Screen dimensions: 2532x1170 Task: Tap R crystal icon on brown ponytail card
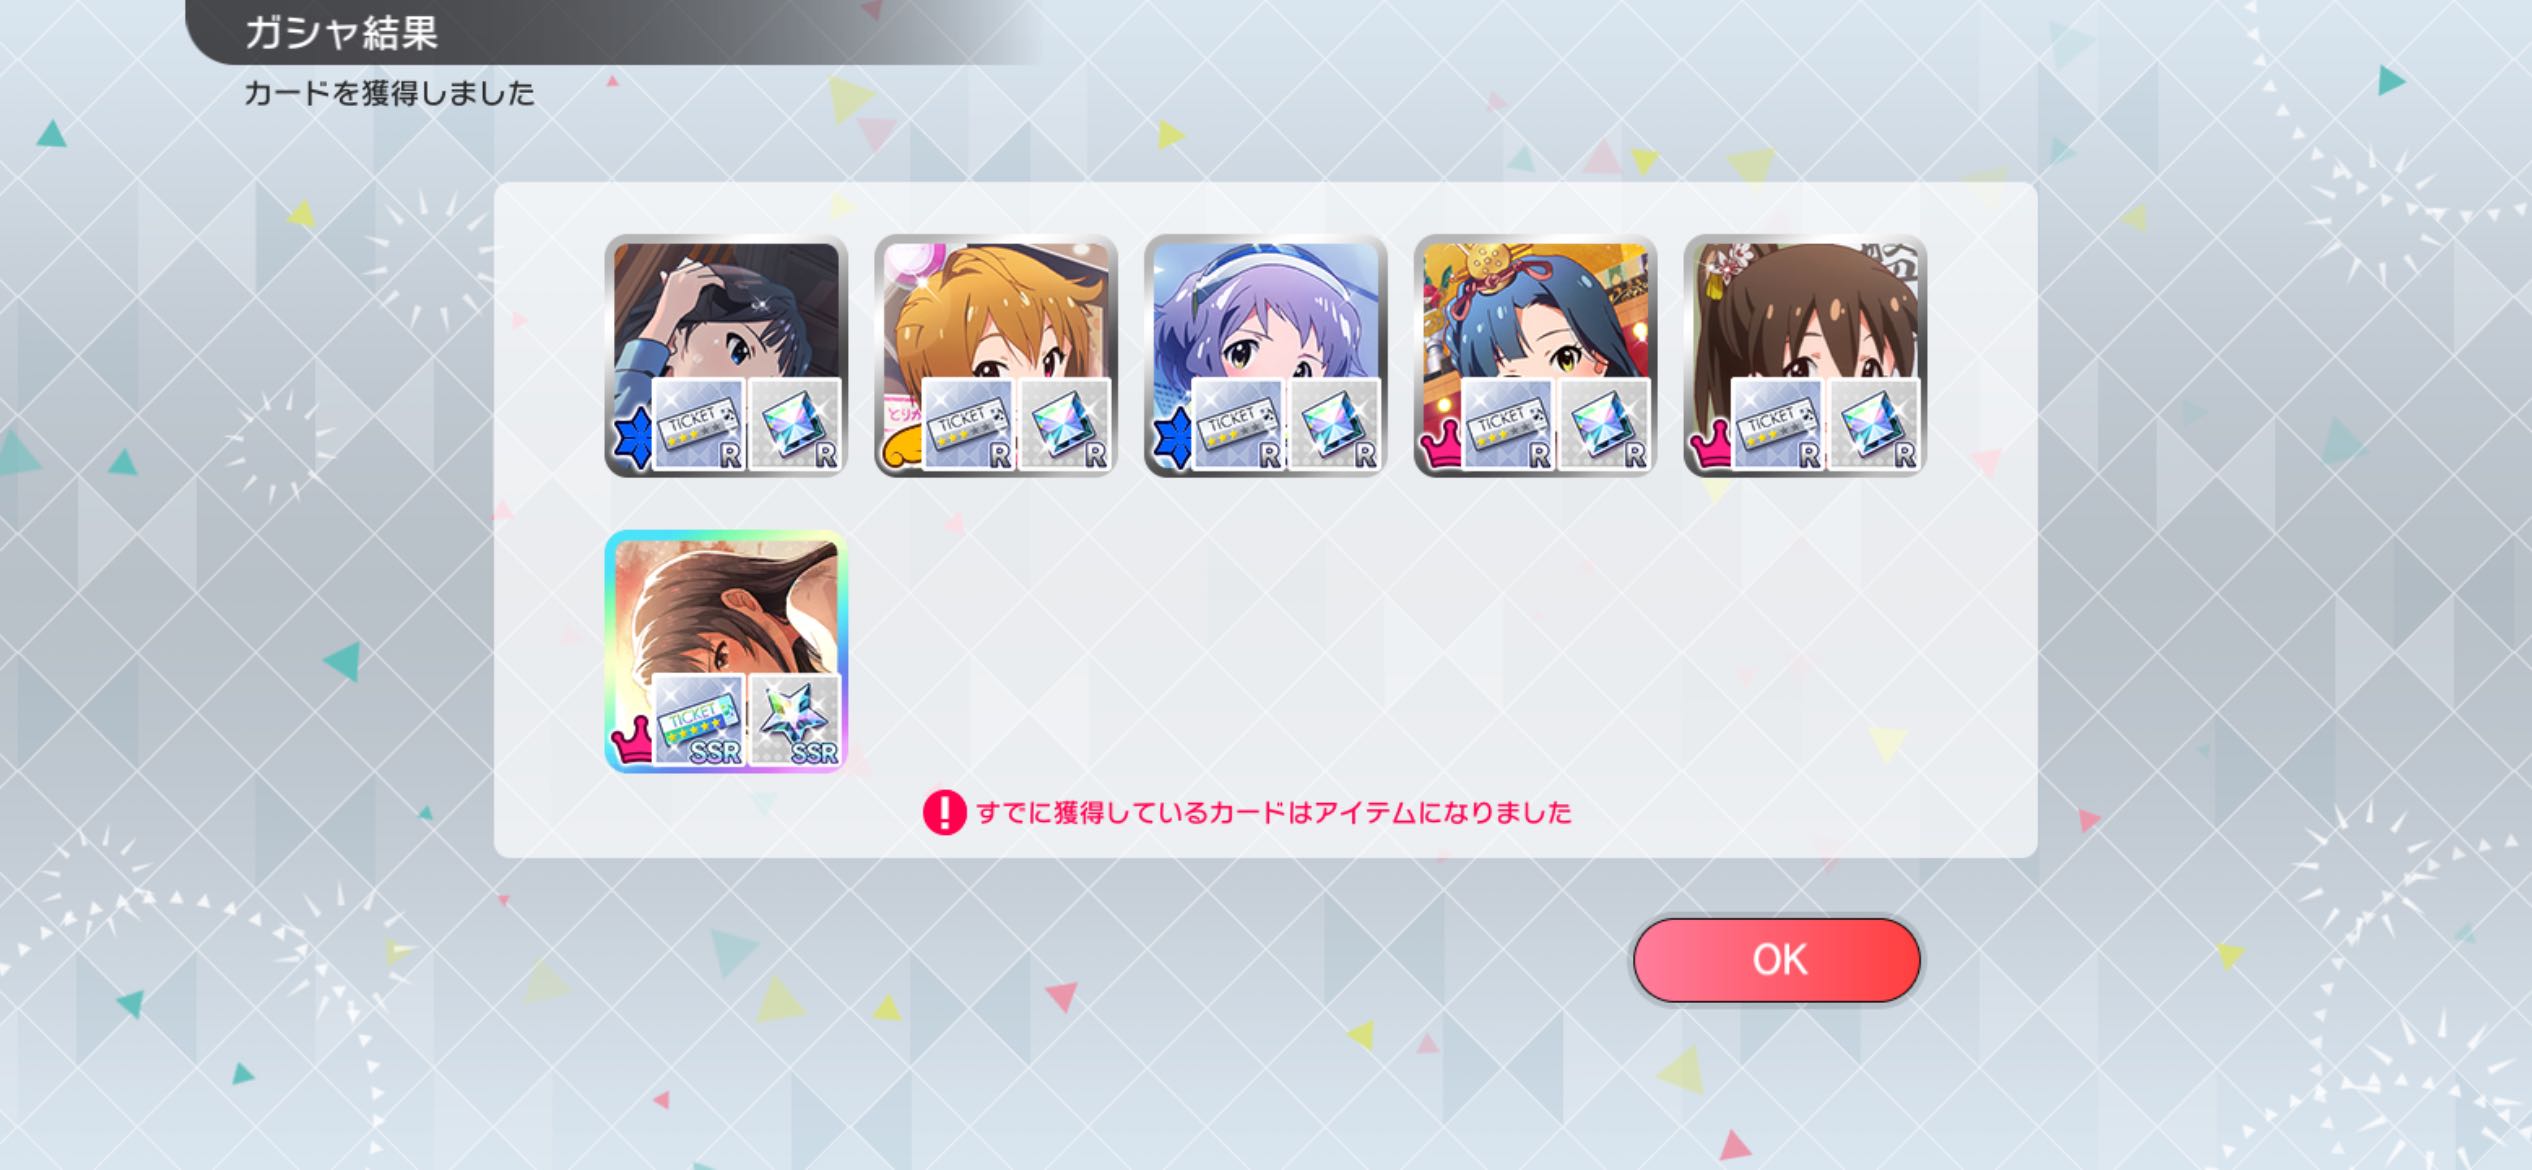click(1875, 425)
